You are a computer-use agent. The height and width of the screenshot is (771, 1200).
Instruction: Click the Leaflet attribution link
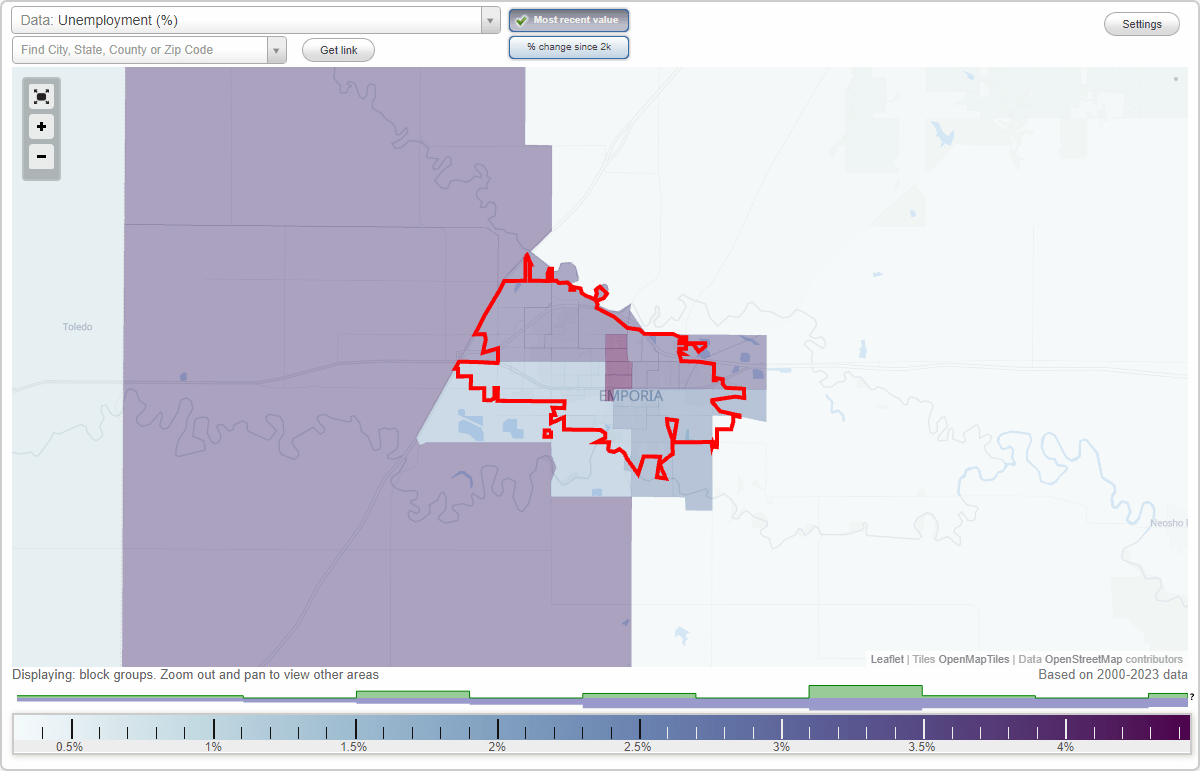pos(886,659)
